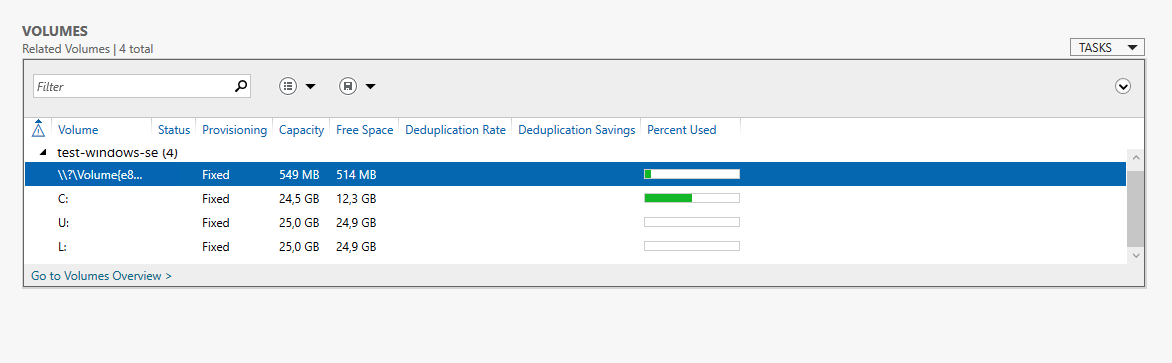
Task: Open the dropdown arrow beside the save icon
Action: [x=369, y=87]
